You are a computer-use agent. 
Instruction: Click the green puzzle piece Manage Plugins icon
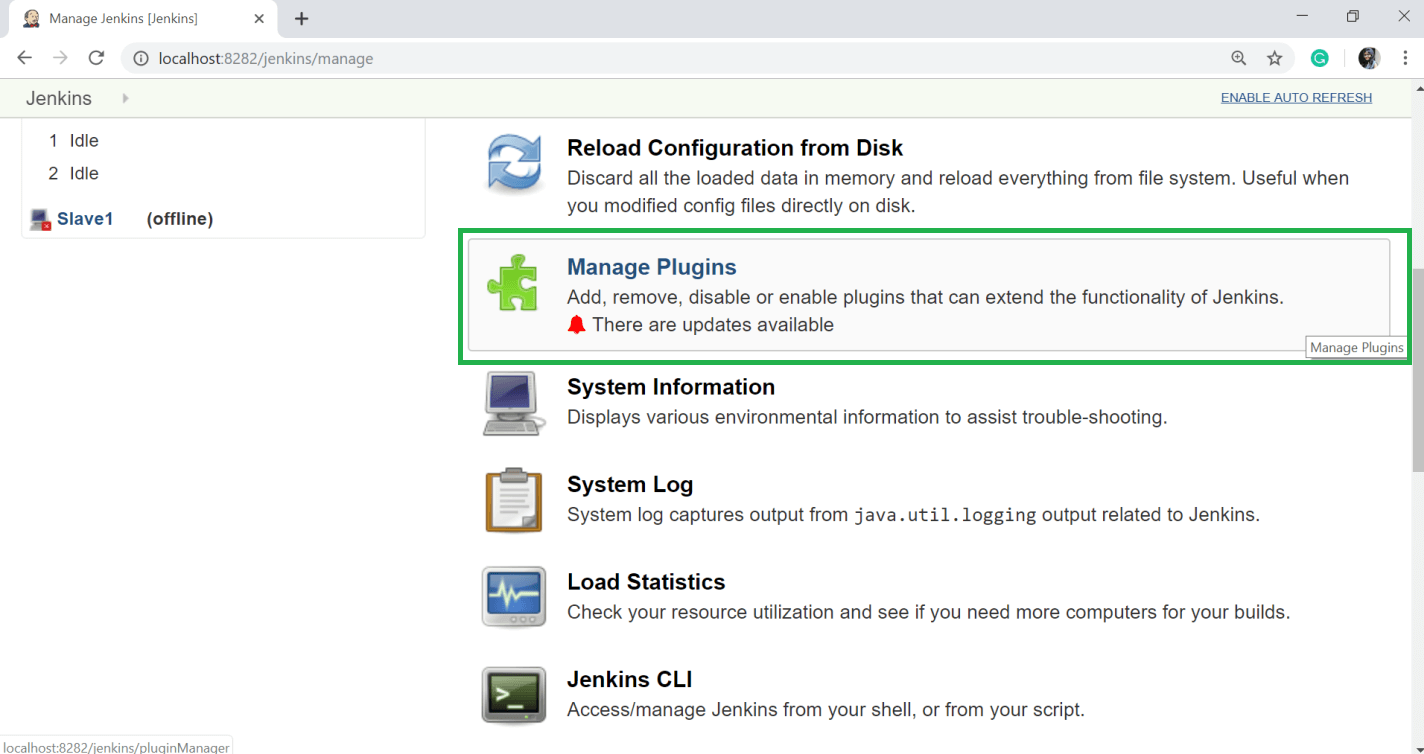[513, 283]
